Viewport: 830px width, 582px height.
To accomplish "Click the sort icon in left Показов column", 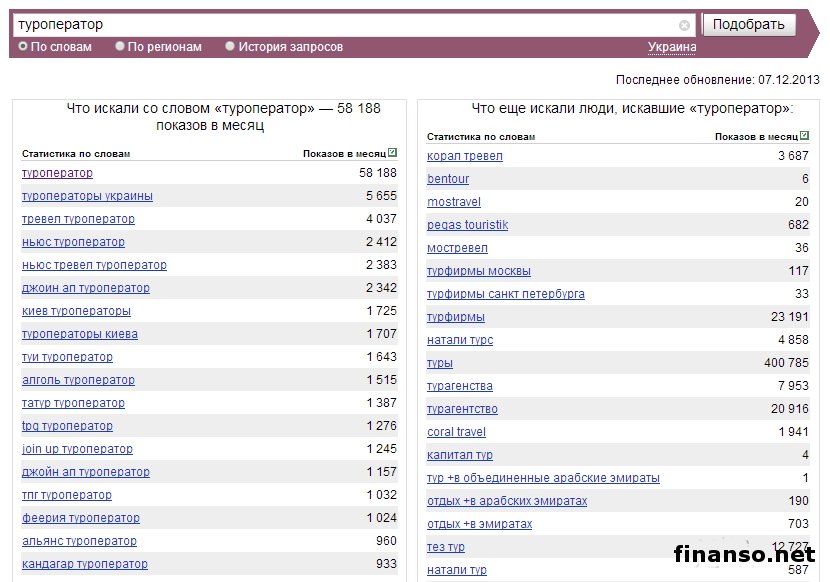I will tap(393, 153).
